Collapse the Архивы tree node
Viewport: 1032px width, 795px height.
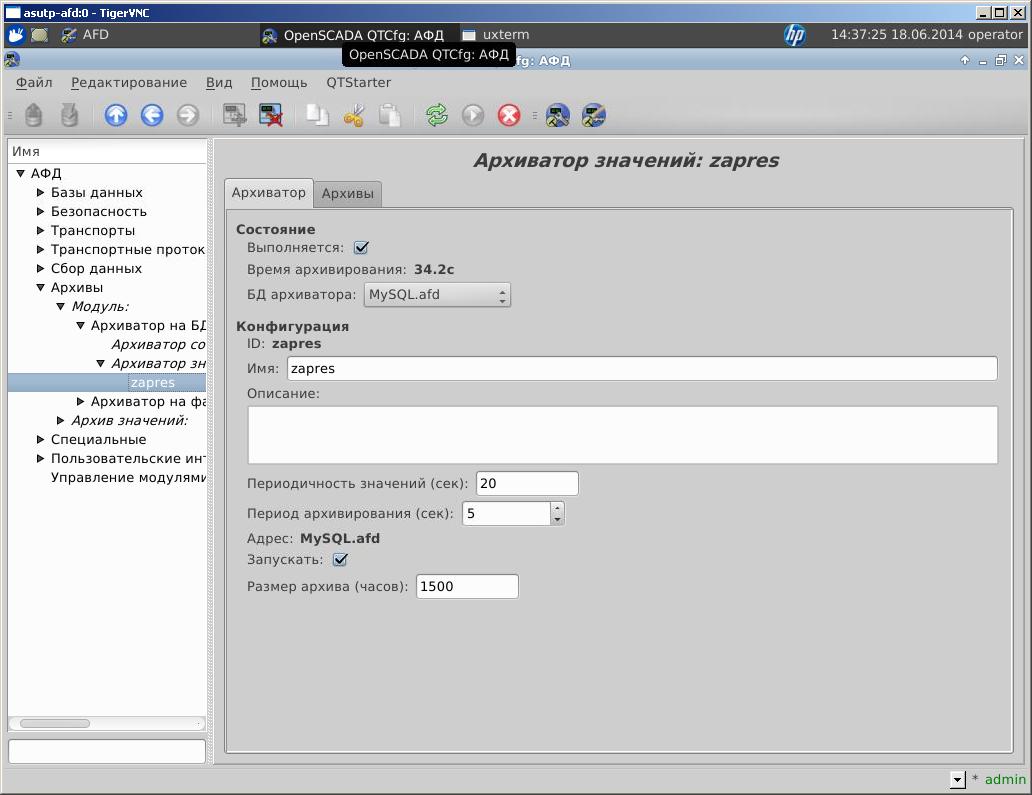(x=41, y=288)
